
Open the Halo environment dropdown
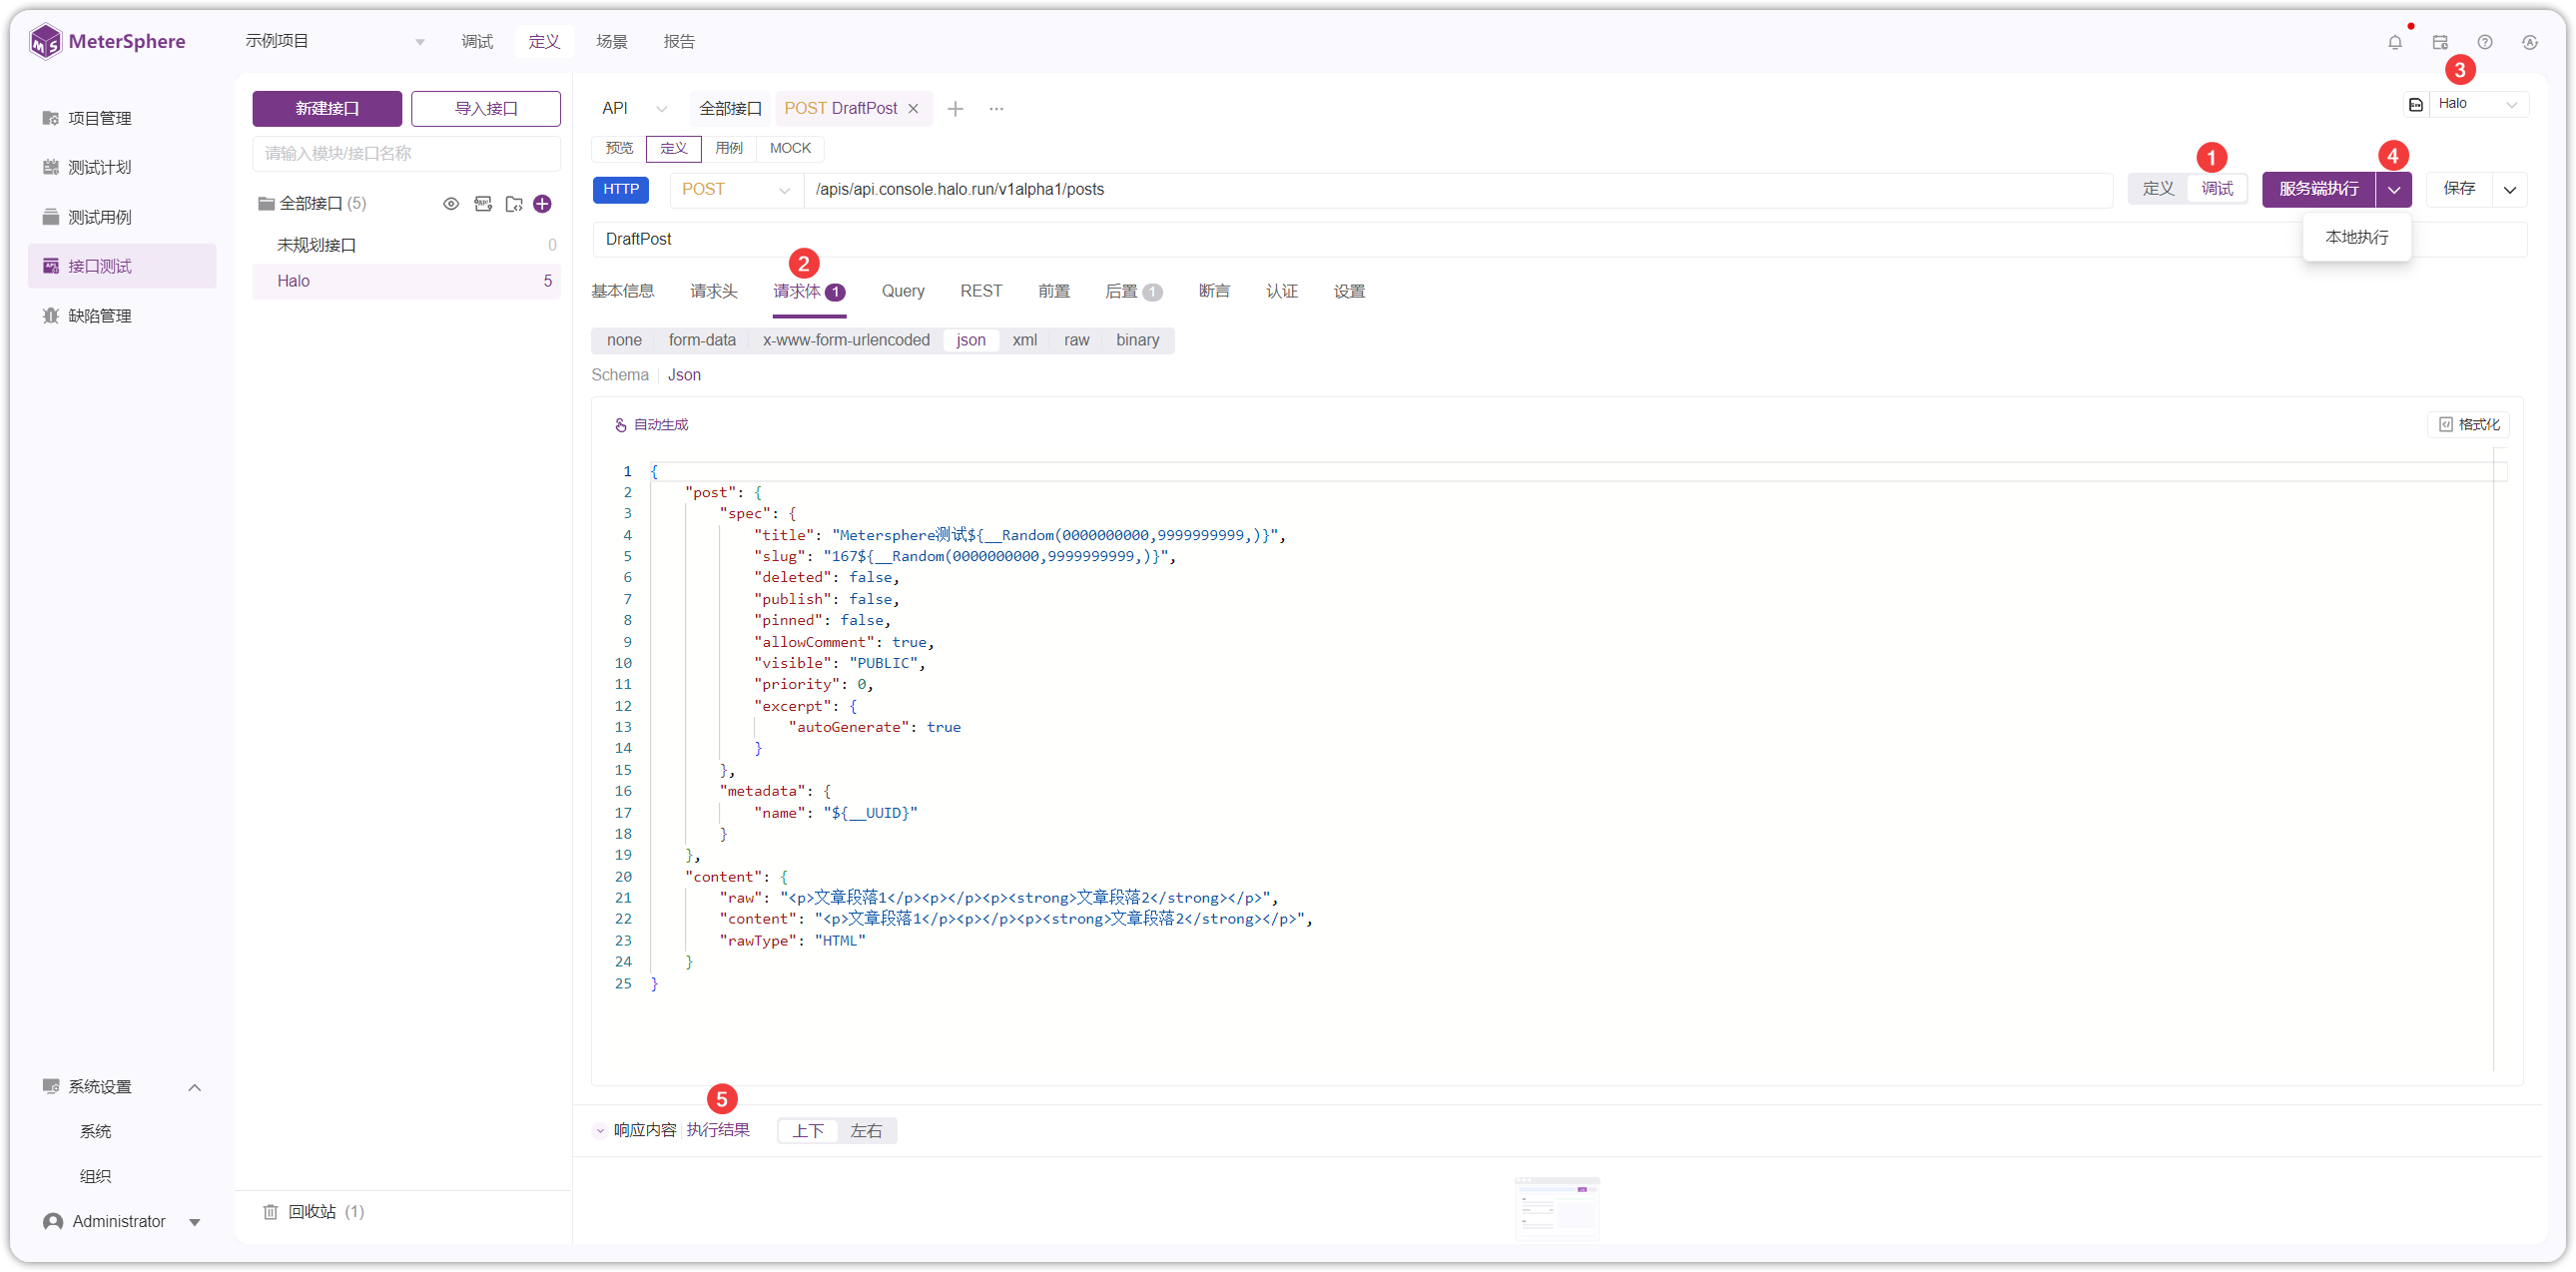click(x=2478, y=104)
